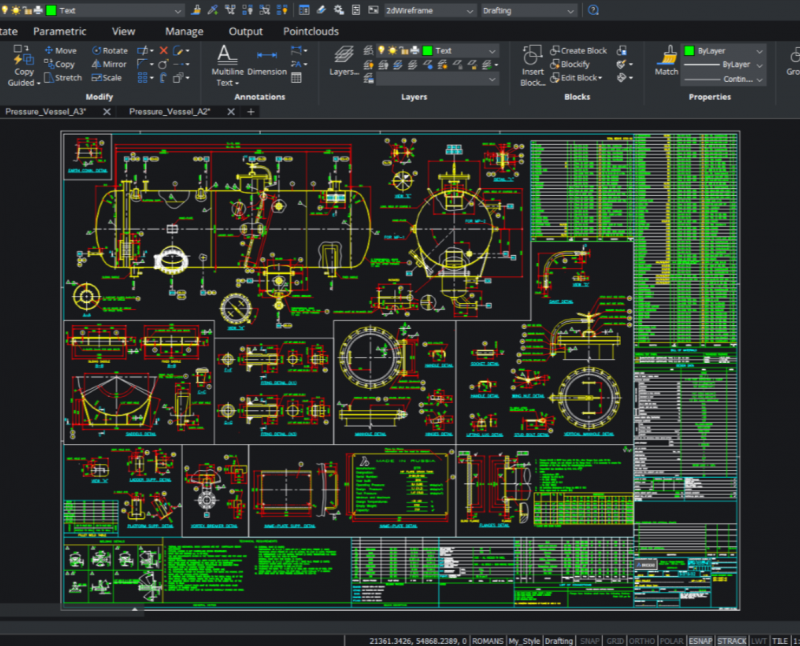Click the Help icon in top toolbar

pyautogui.click(x=593, y=10)
